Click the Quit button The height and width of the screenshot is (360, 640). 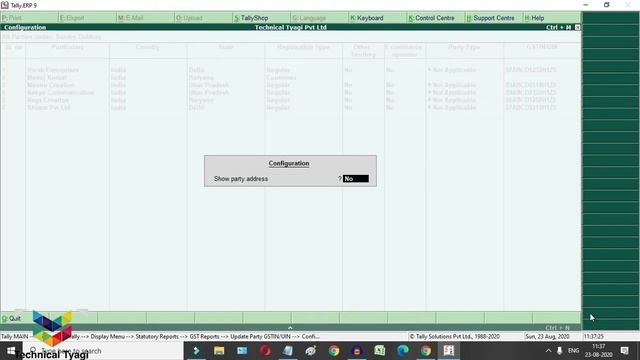11,318
